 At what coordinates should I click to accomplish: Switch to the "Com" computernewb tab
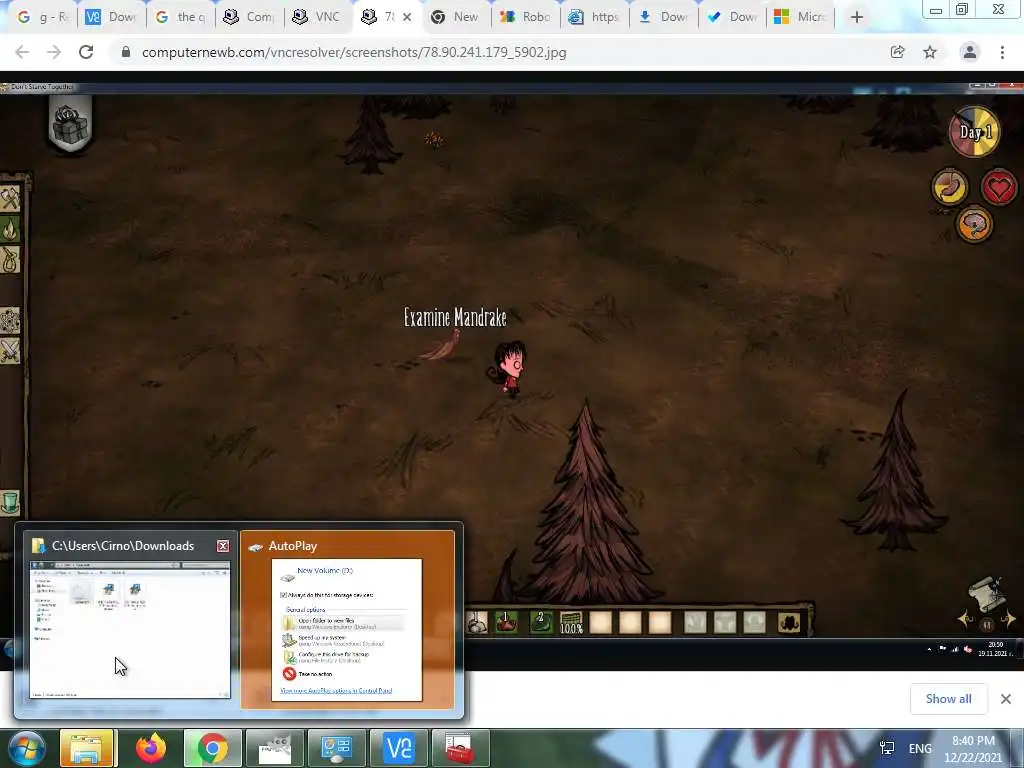(x=249, y=17)
